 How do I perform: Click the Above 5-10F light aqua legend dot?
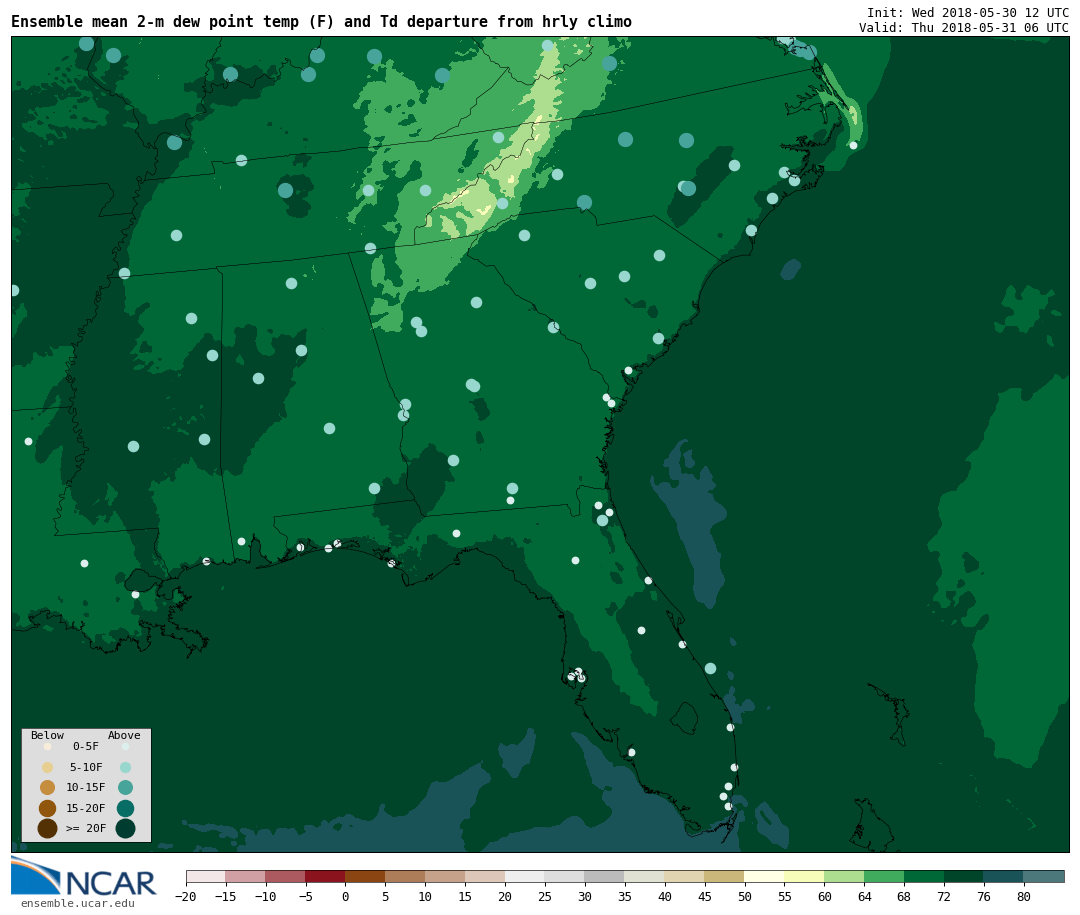click(x=125, y=767)
